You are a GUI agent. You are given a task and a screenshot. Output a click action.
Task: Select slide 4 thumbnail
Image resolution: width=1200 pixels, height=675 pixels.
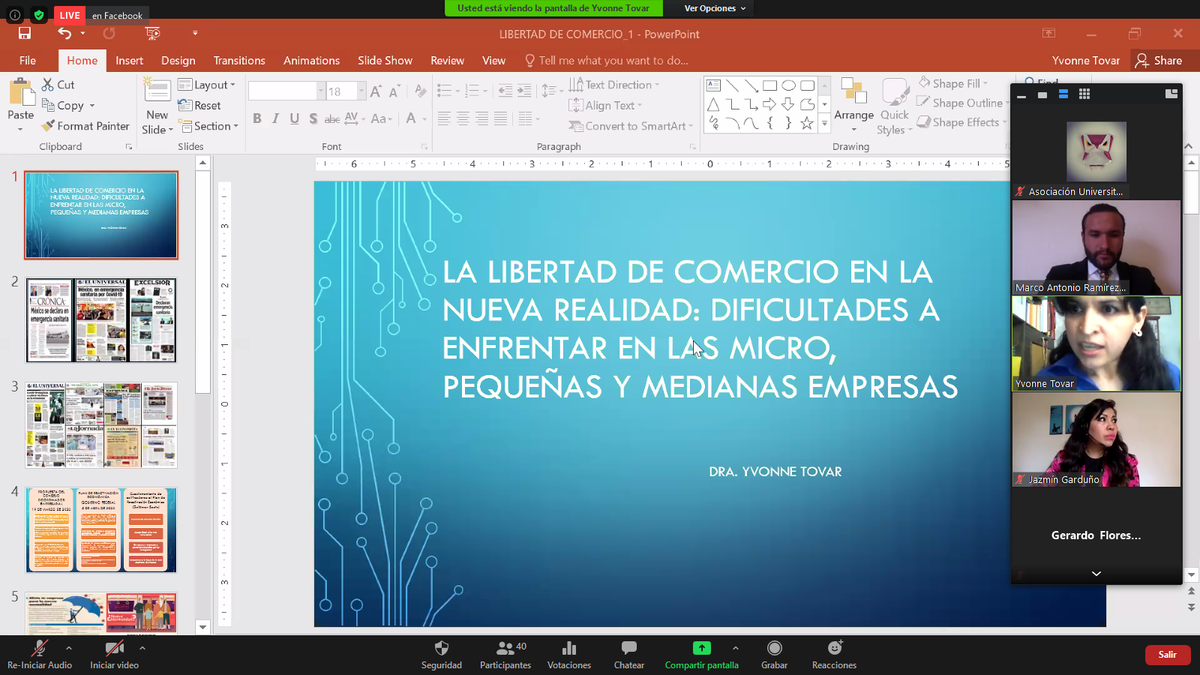[x=101, y=529]
